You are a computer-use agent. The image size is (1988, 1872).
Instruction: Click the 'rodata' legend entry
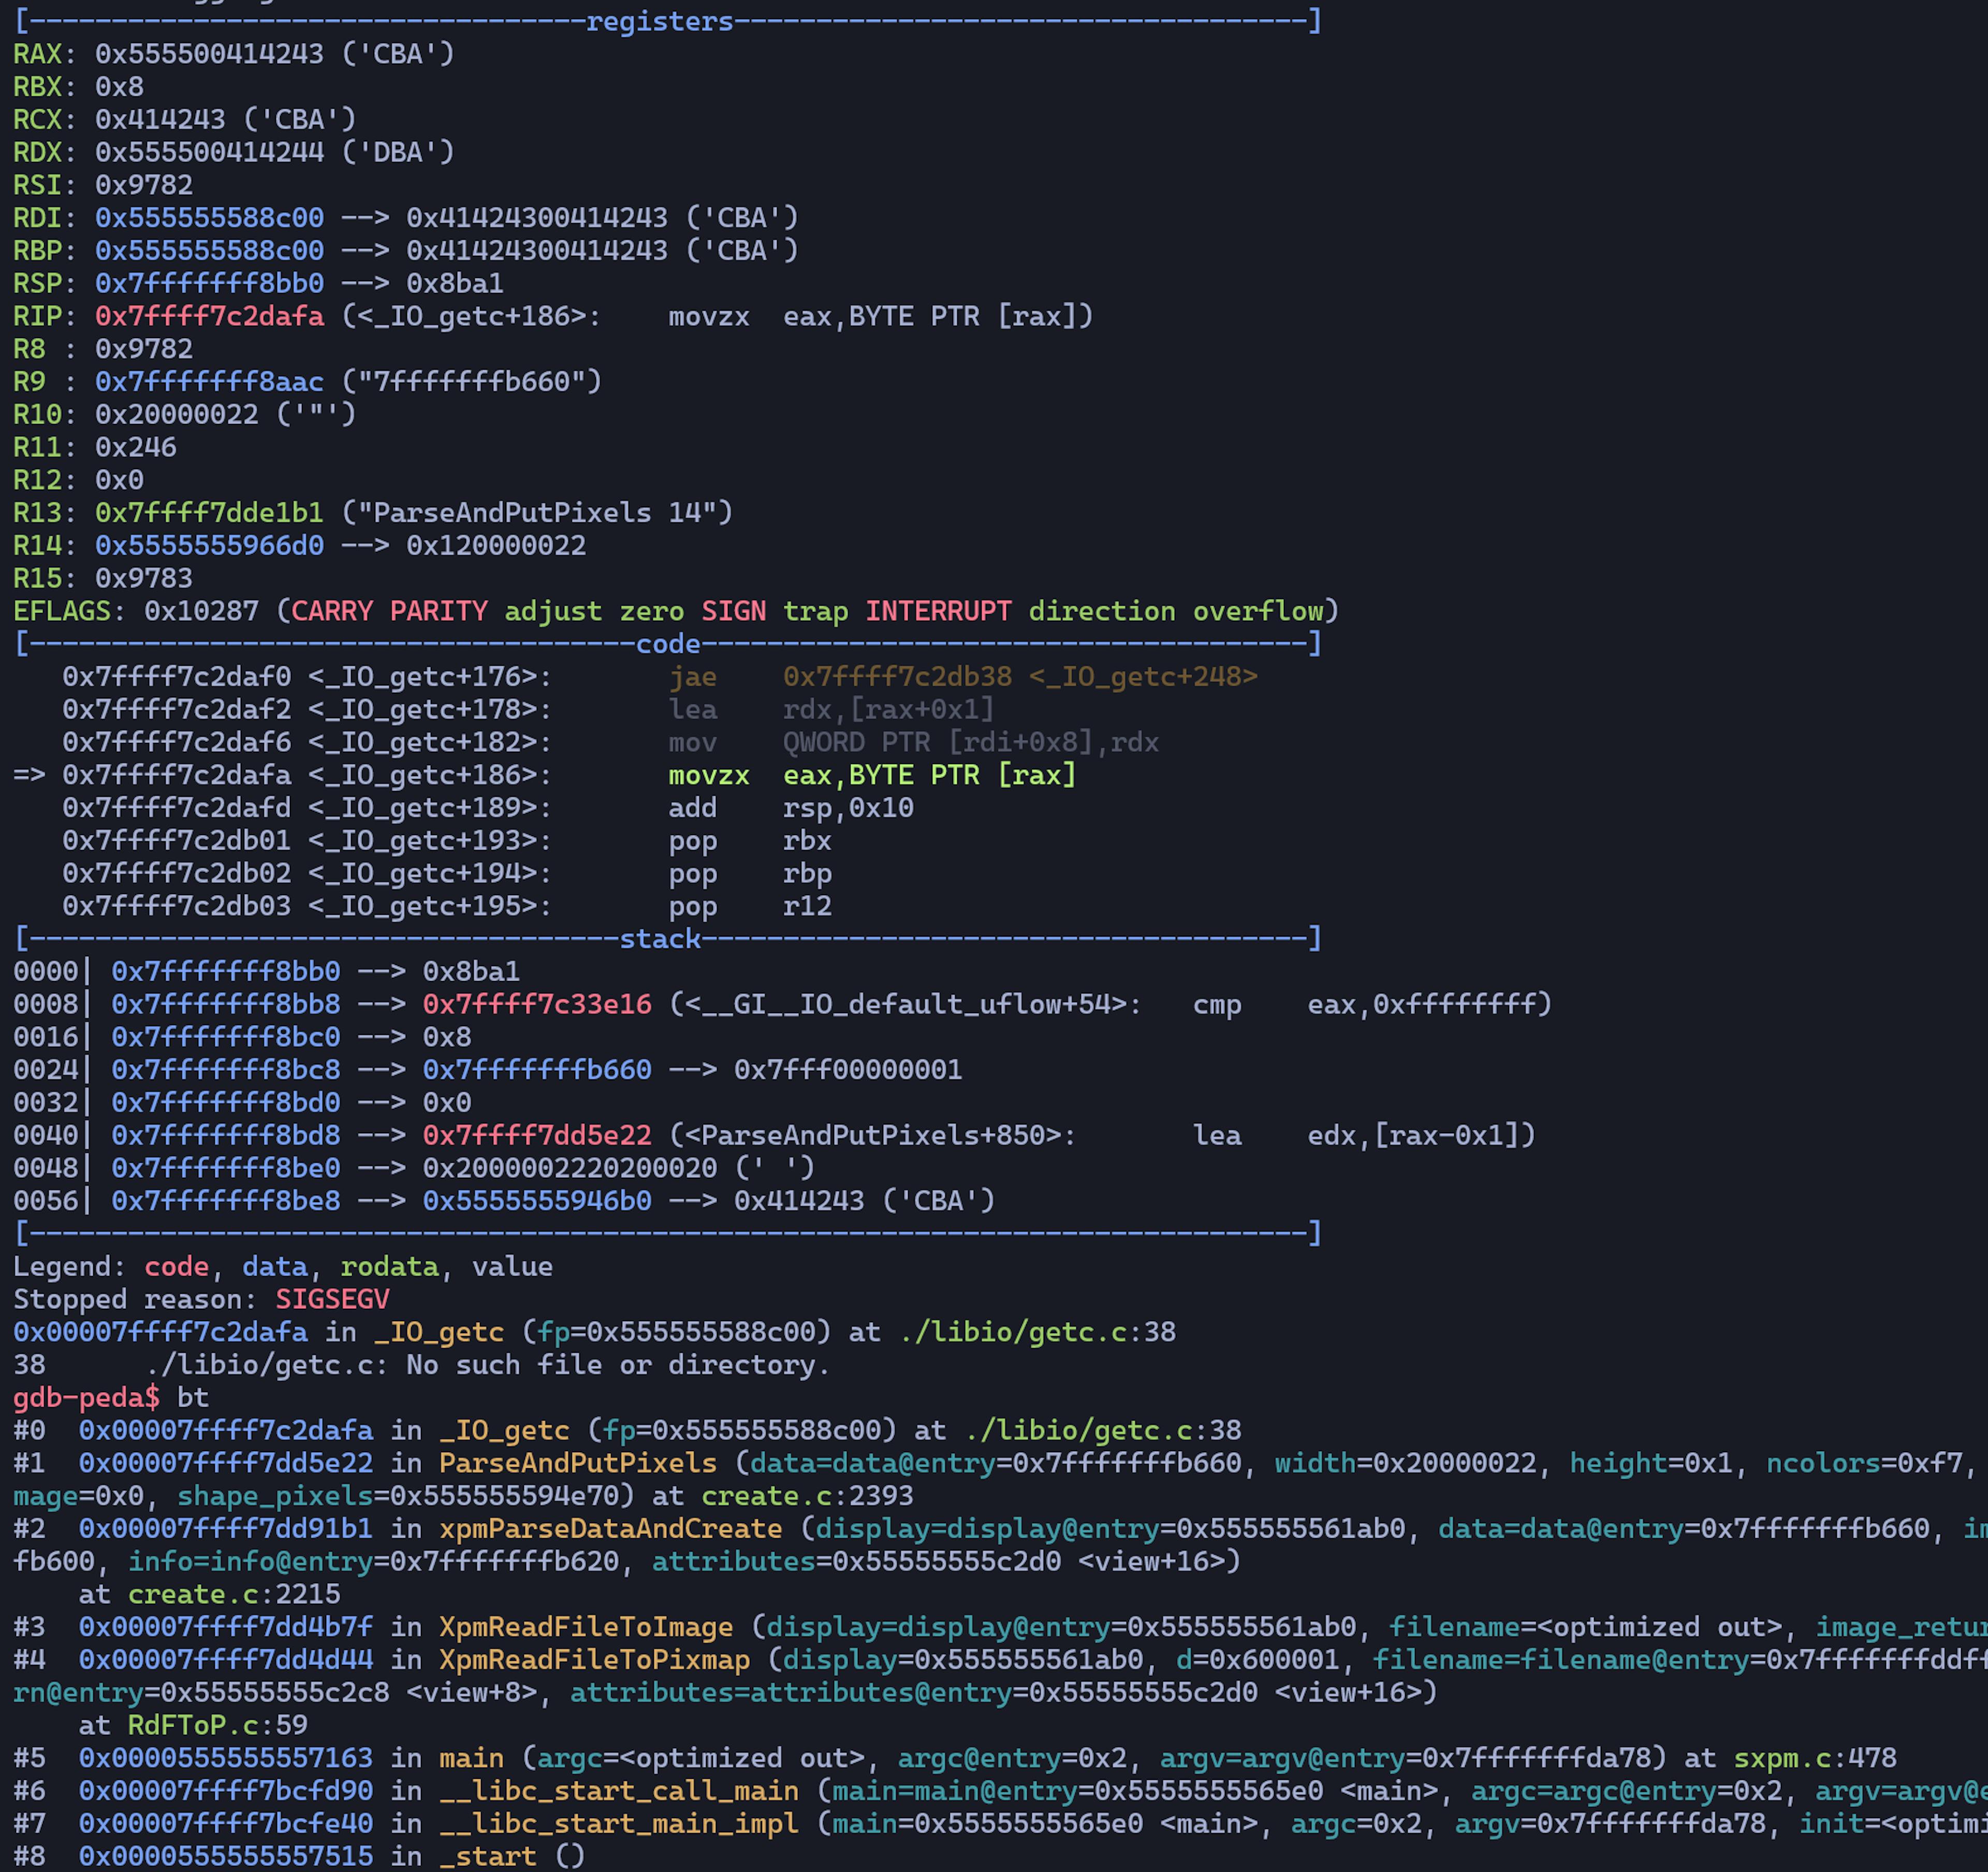[389, 1267]
